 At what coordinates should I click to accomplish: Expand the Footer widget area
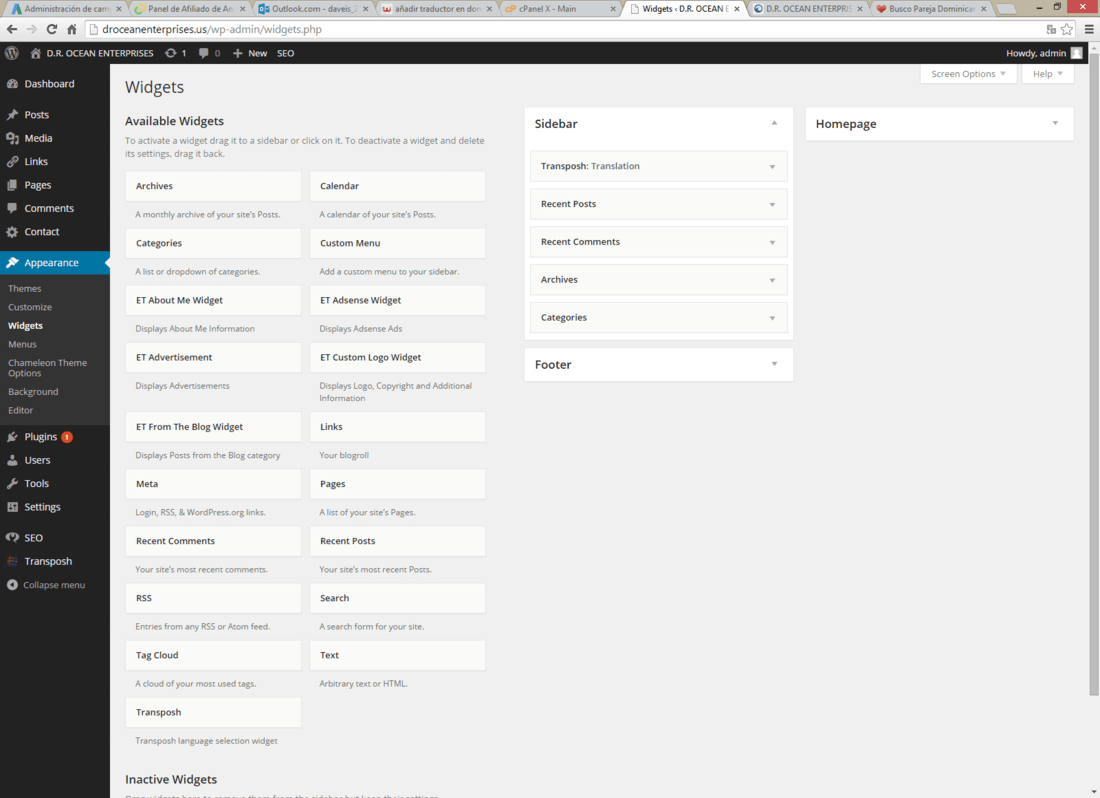(x=774, y=364)
